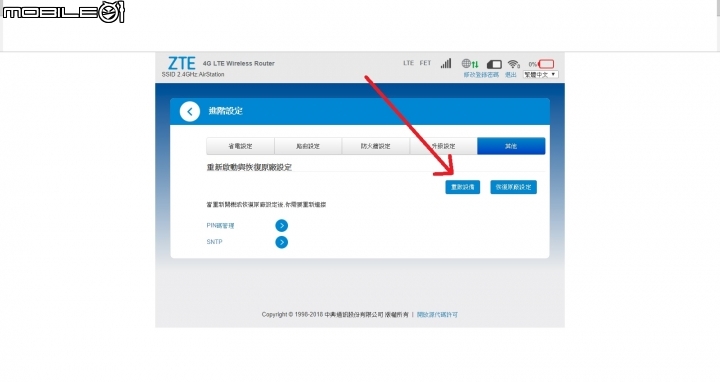
Task: Open the 繁體中文 language dropdown
Action: click(x=540, y=74)
